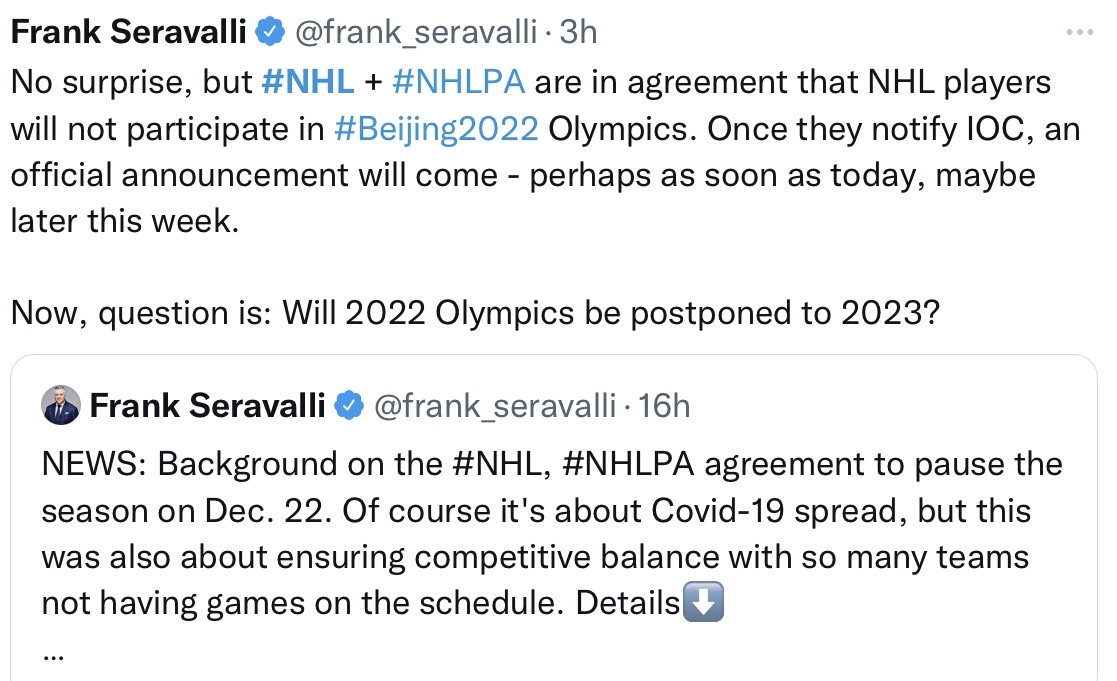Click the 2022 Olympics postponed question text
The height and width of the screenshot is (681, 1117).
(475, 313)
